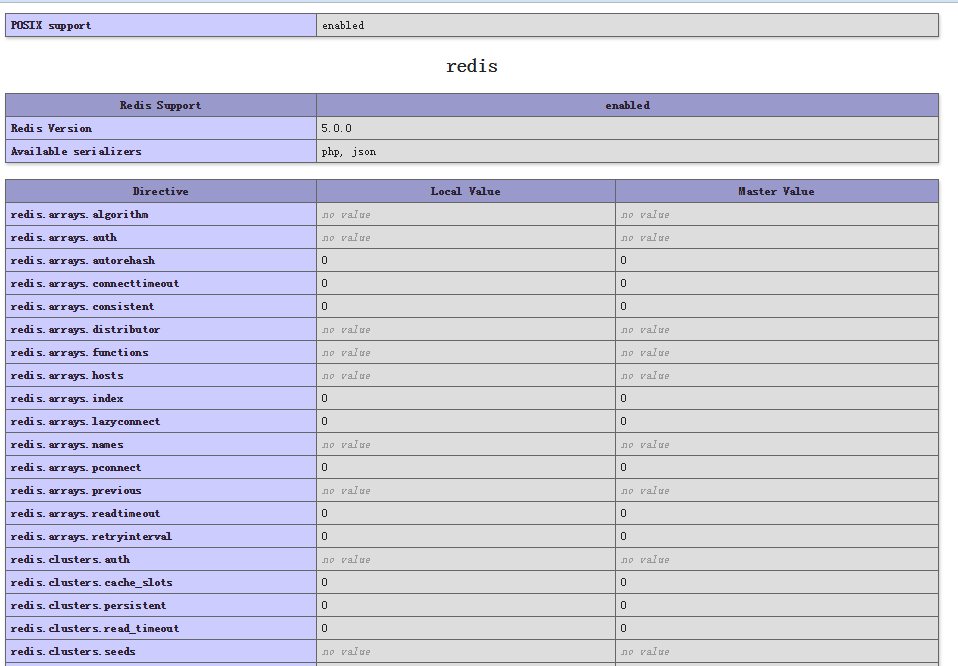Select the "enabled" value beside POSIX support
Image resolution: width=958 pixels, height=666 pixels.
343,26
